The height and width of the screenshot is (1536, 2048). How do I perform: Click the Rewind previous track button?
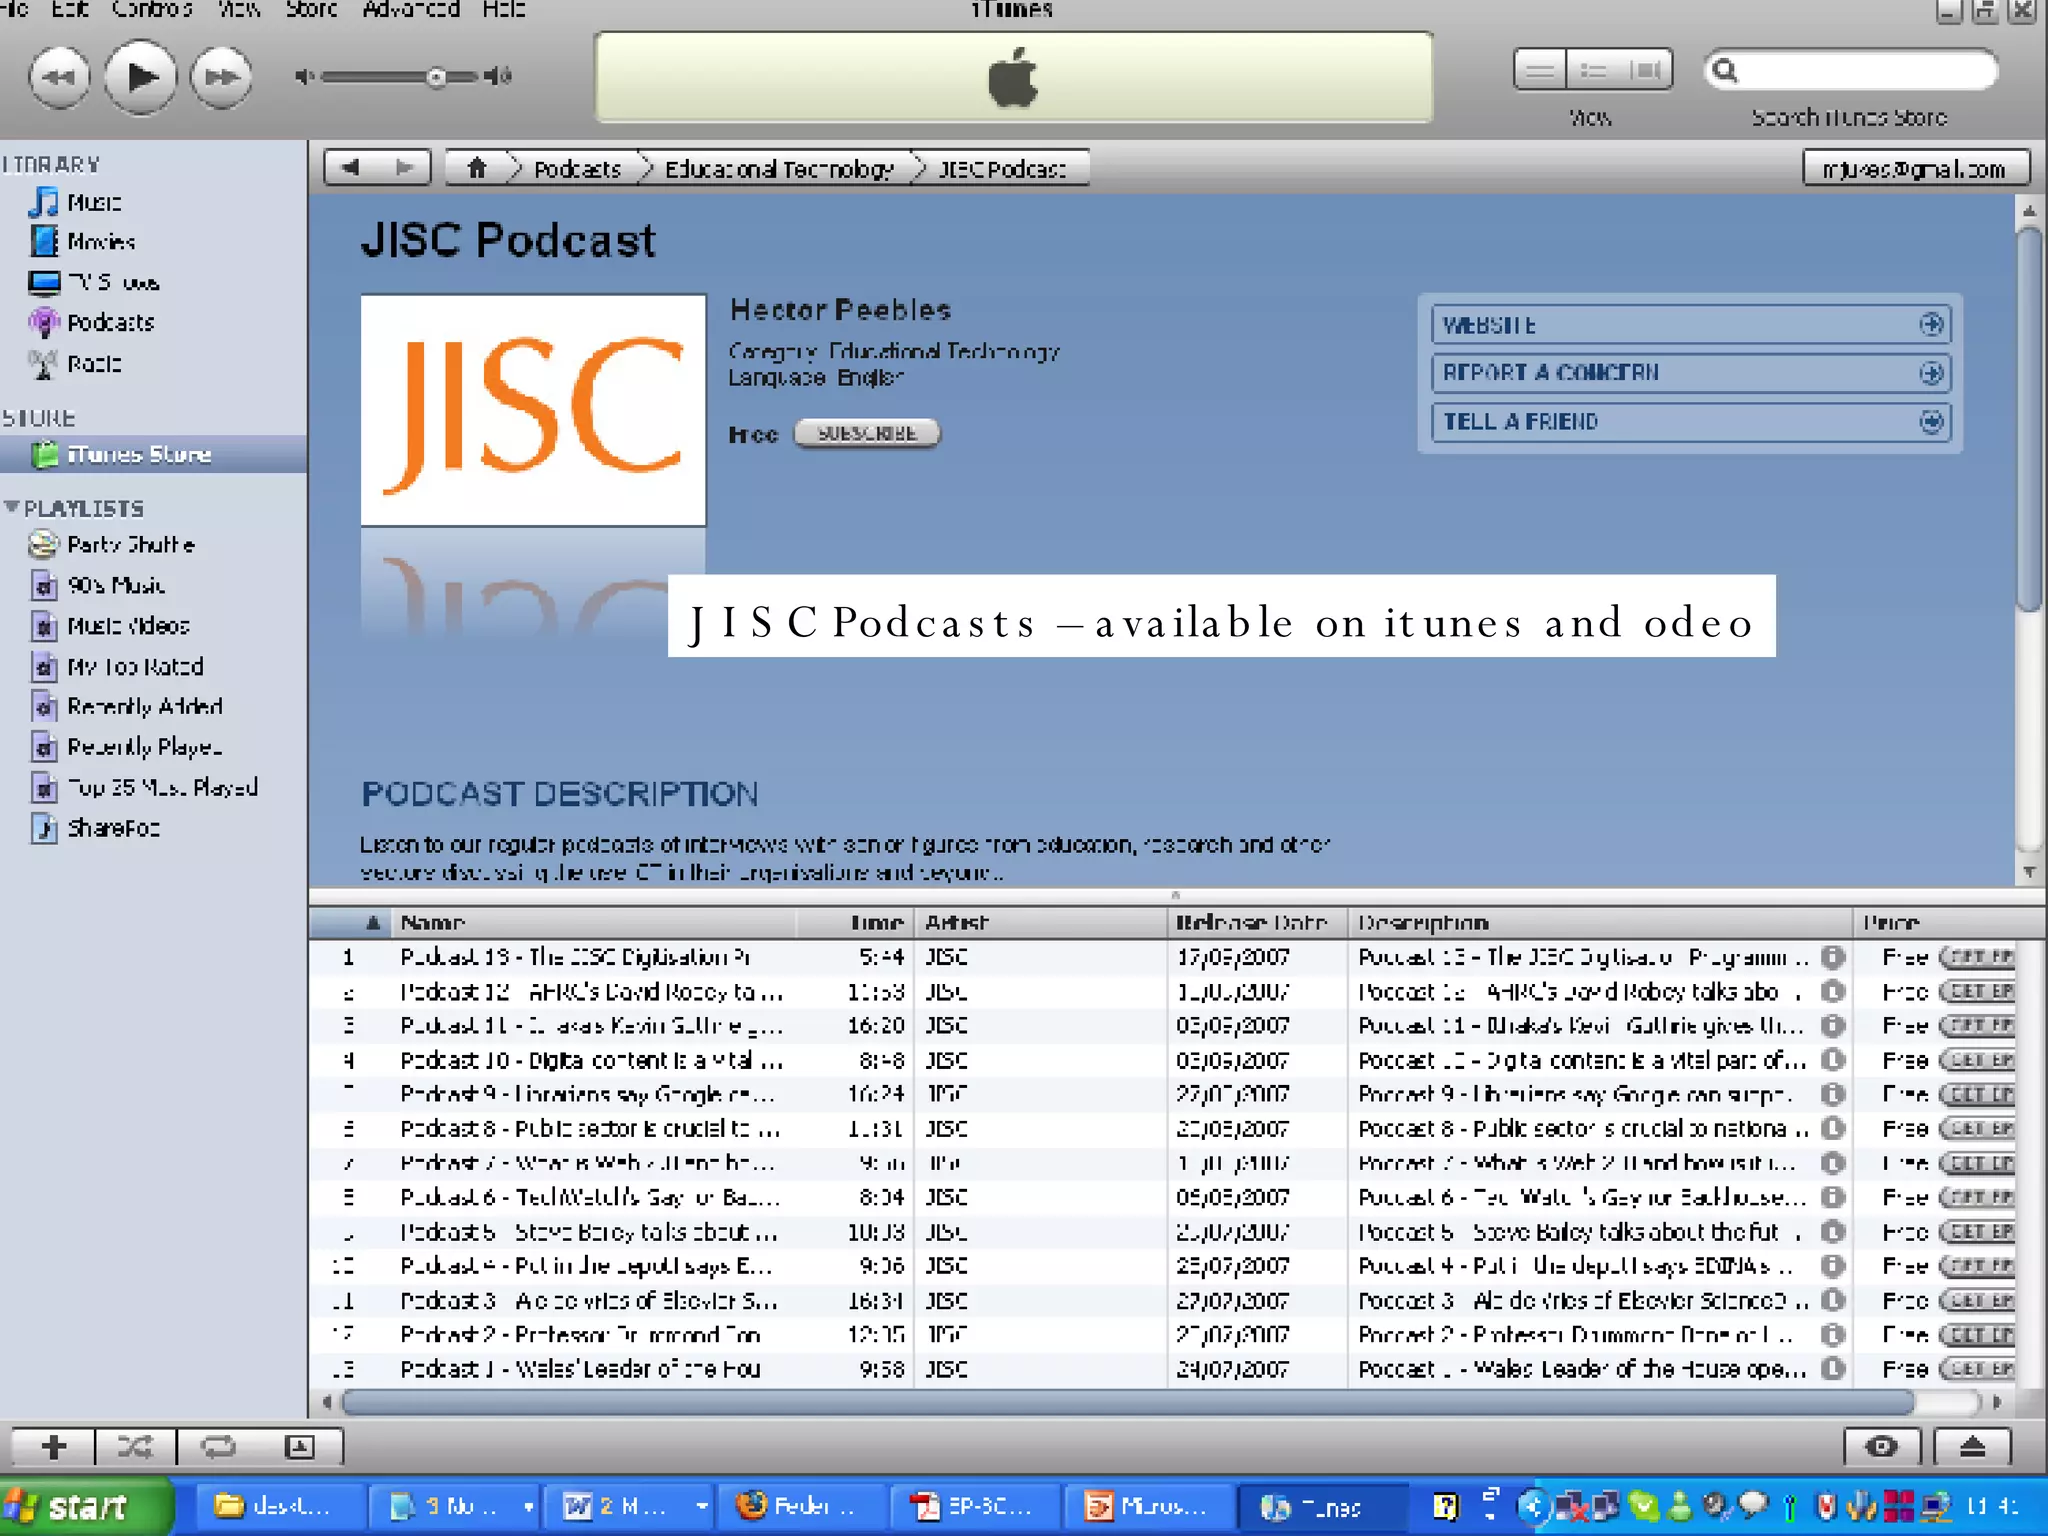coord(59,76)
